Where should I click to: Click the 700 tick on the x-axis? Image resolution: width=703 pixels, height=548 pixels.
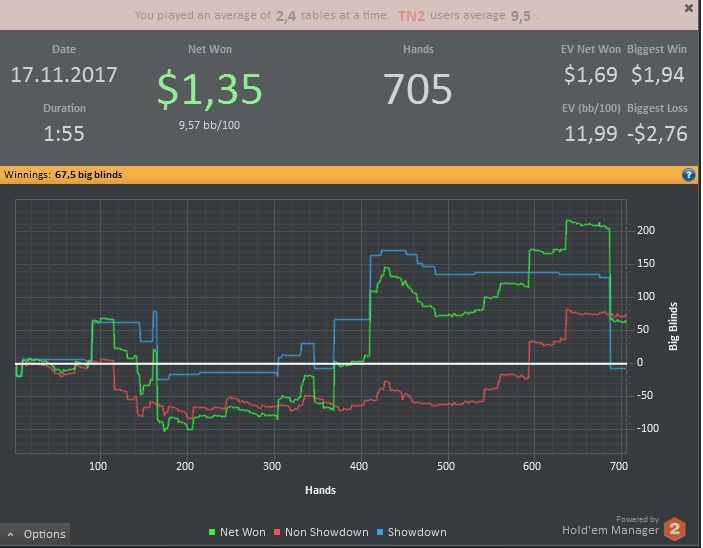click(x=619, y=466)
